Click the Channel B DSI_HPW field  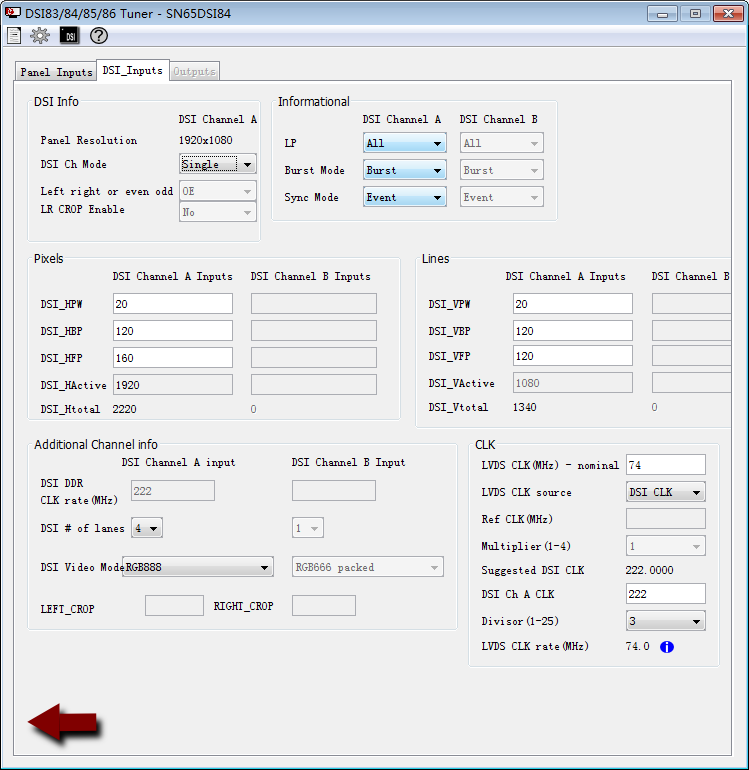(314, 304)
